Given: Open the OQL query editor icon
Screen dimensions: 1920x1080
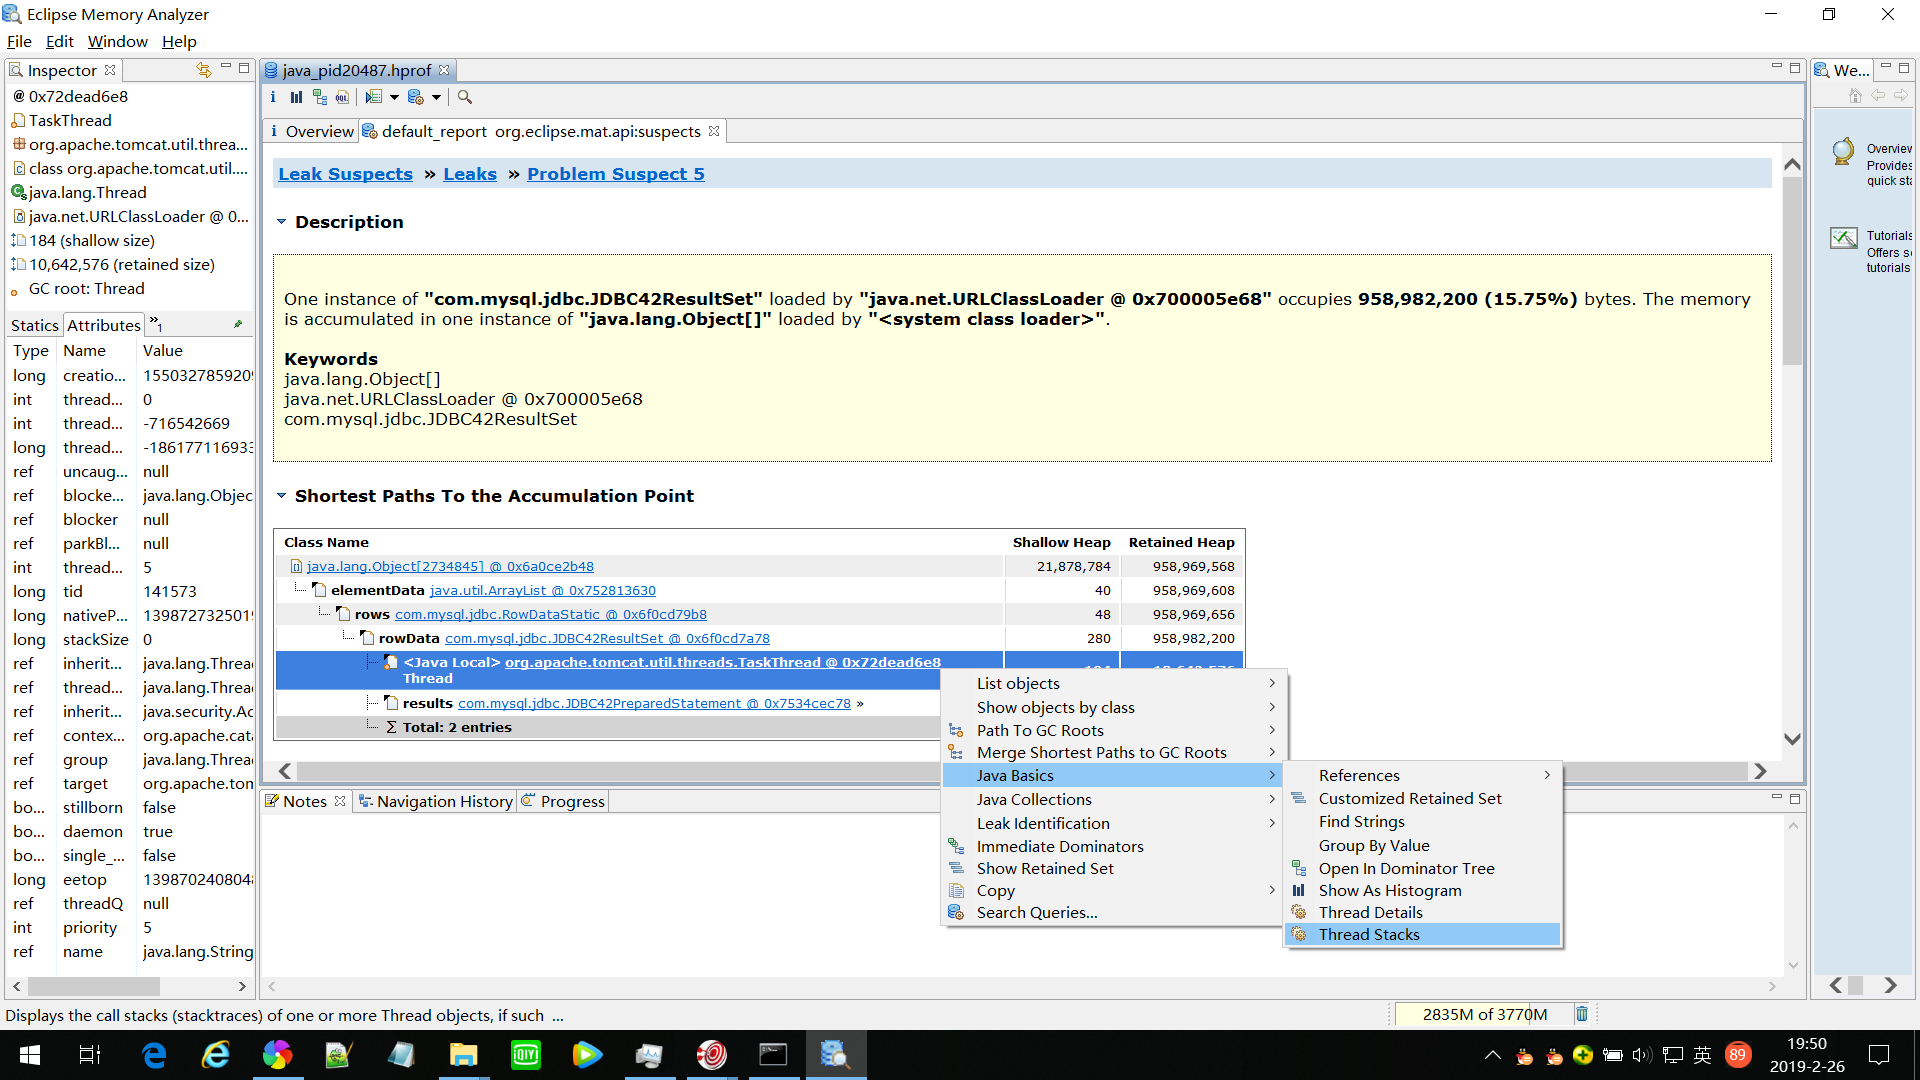Looking at the screenshot, I should point(343,97).
